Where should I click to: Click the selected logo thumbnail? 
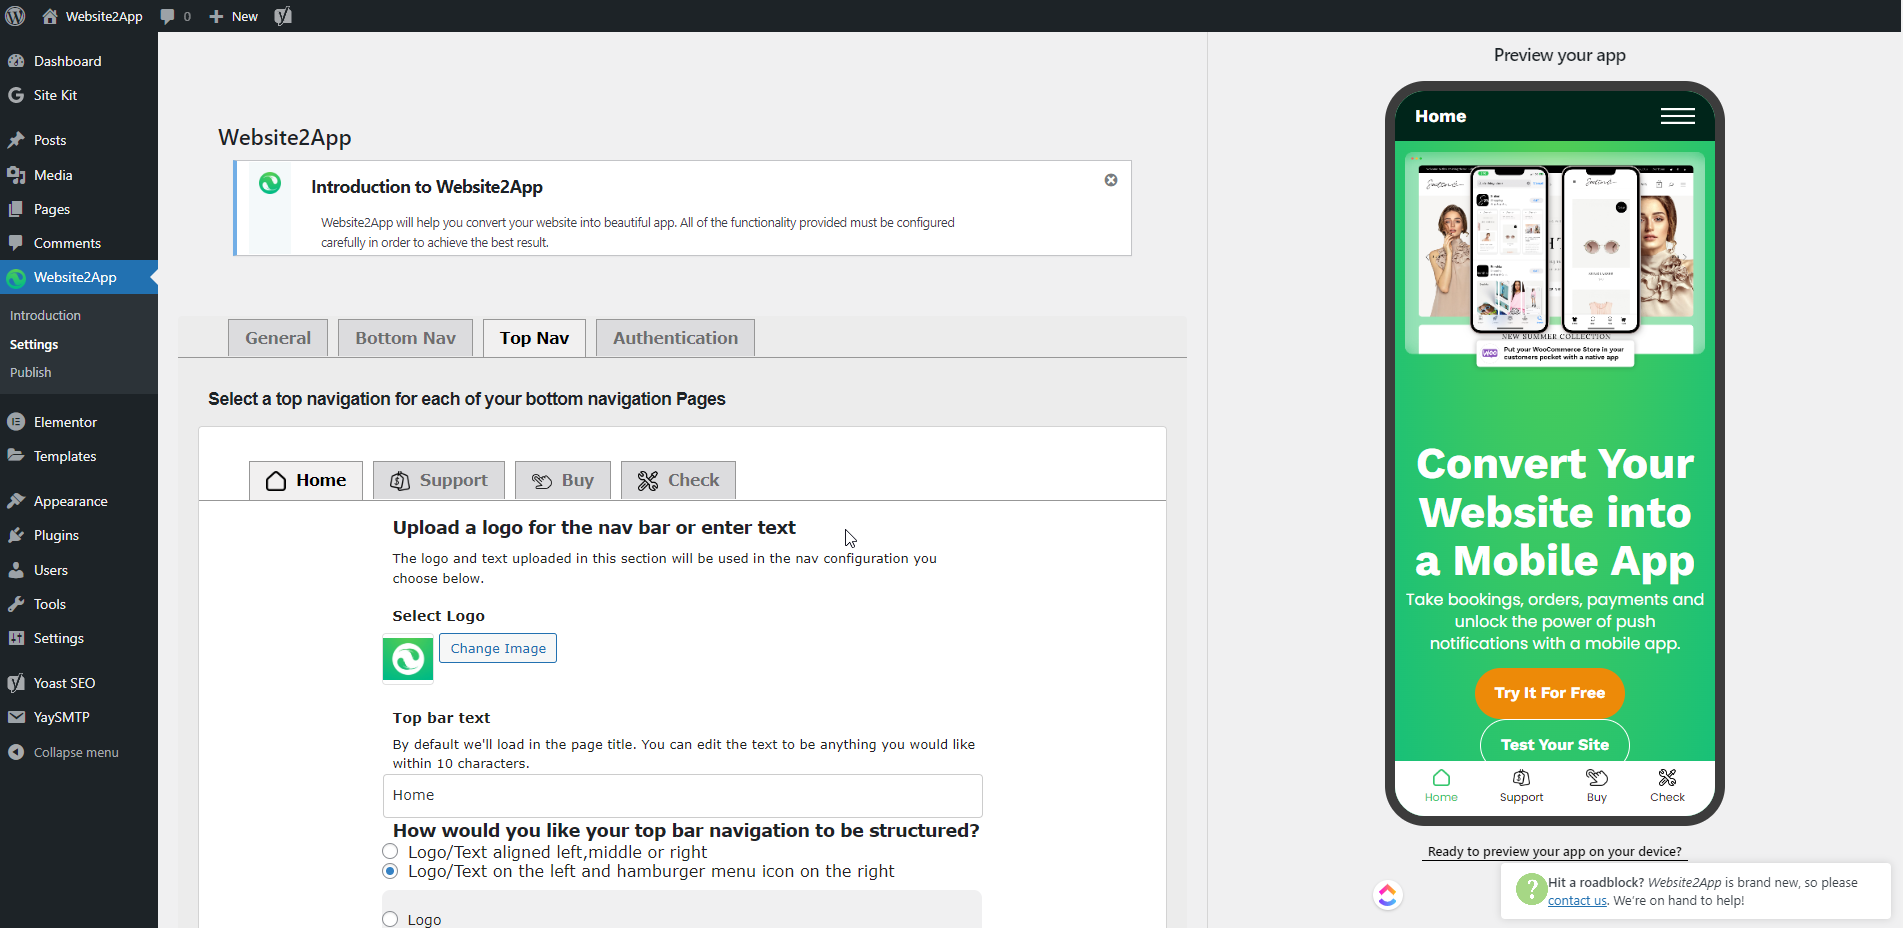tap(408, 659)
